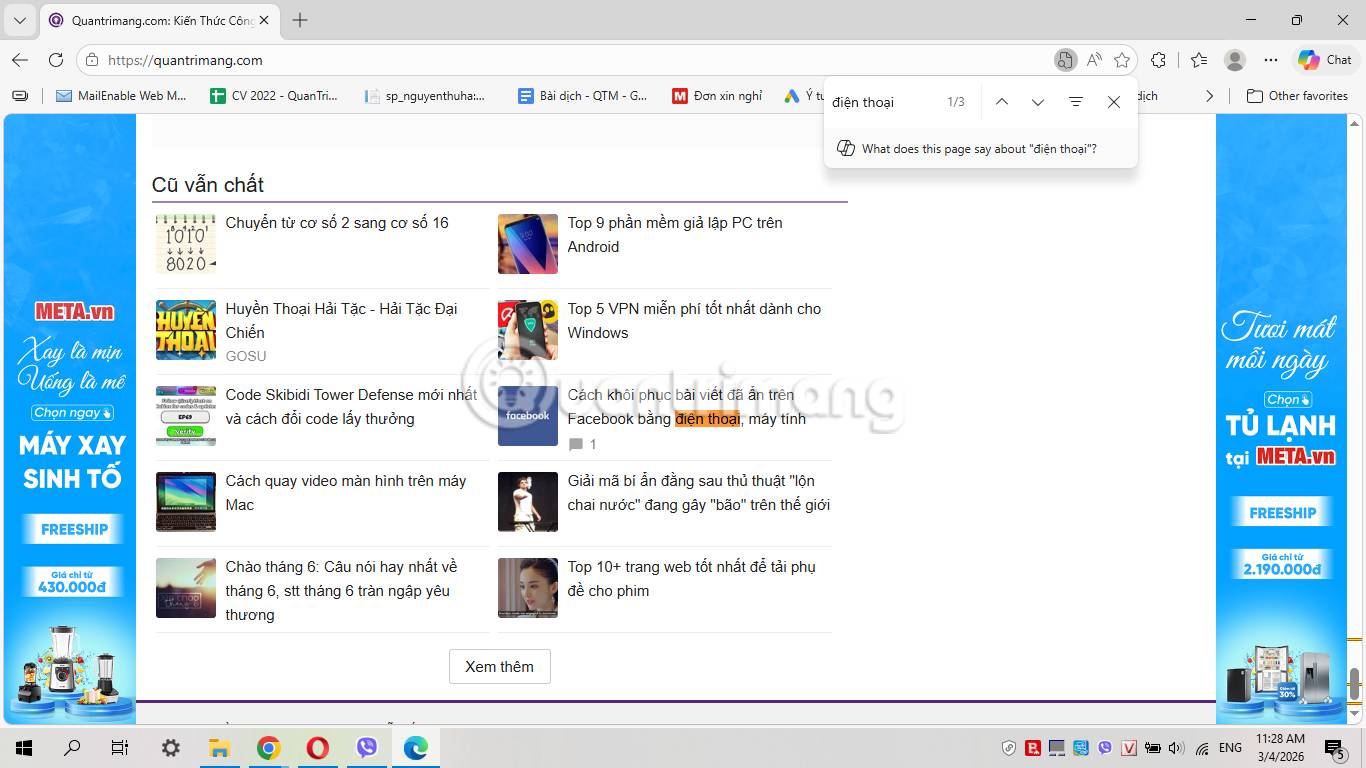Click the Huyền Thoại Hải Tặc article thumbnail

185,330
